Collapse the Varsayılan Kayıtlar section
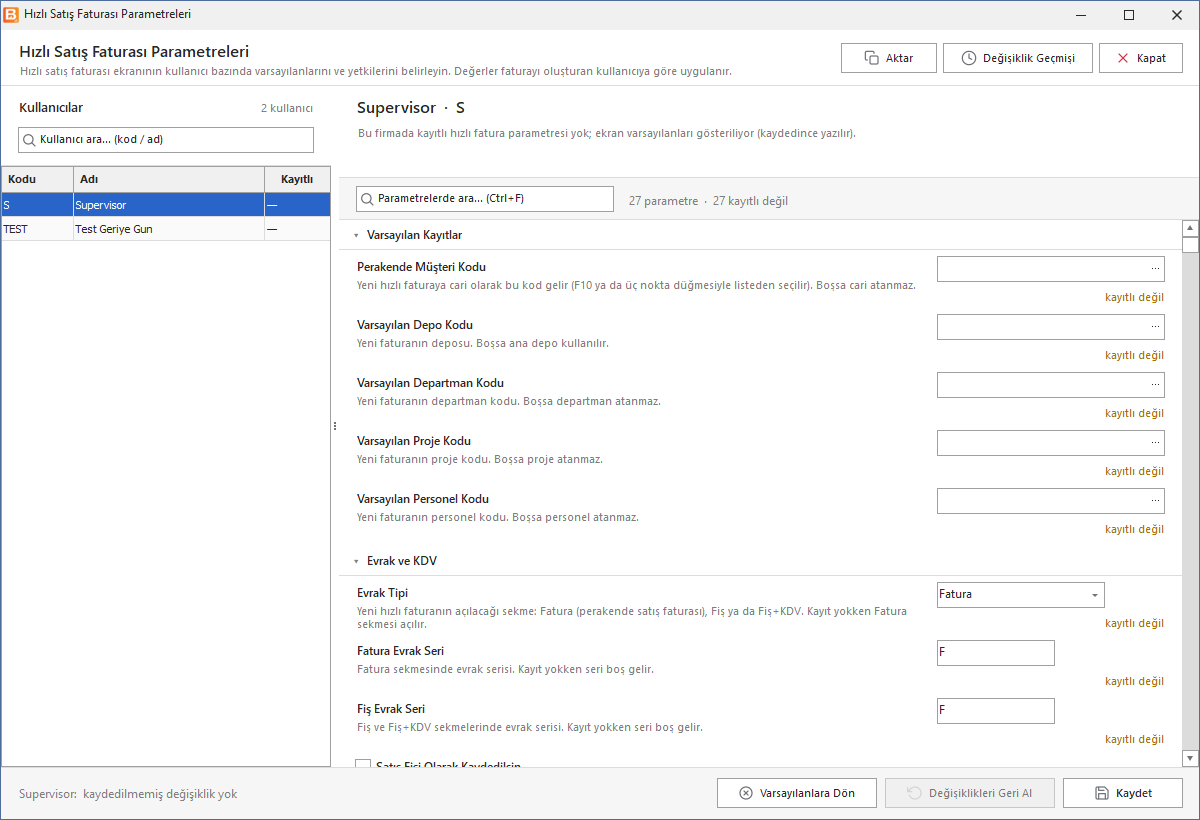Screen dimensions: 1200x820 pyautogui.click(x=356, y=235)
